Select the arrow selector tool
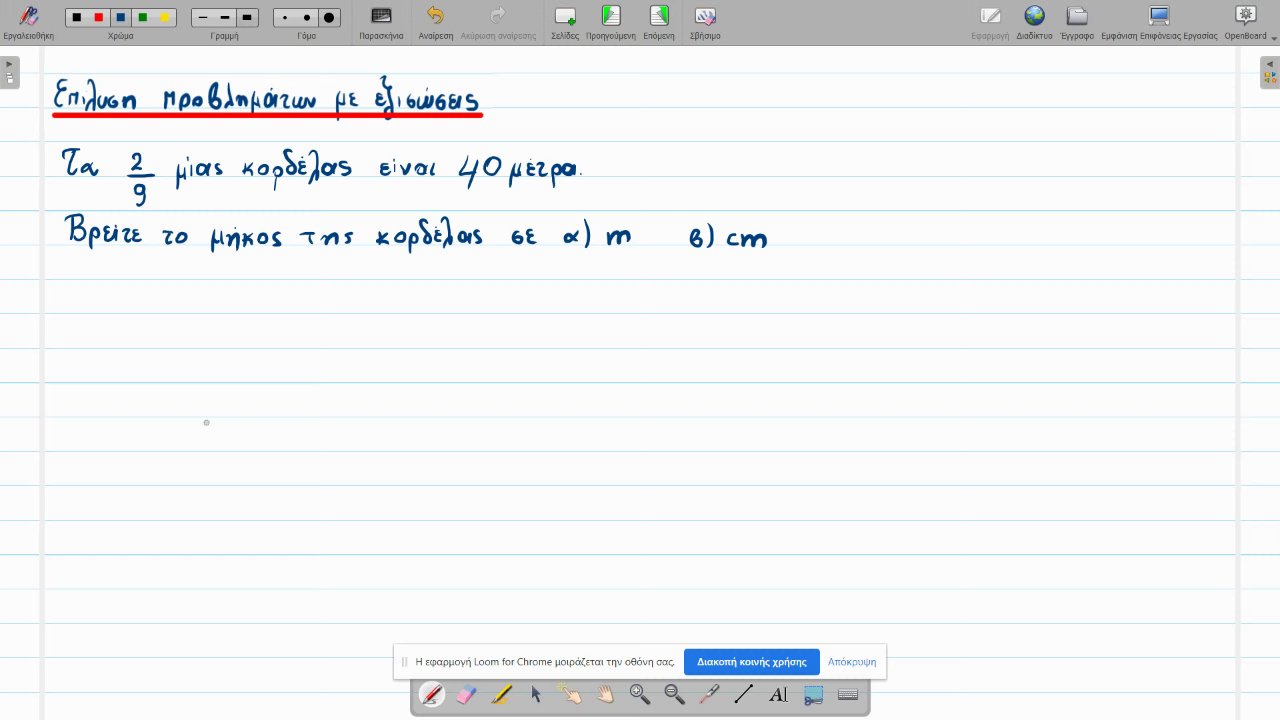The height and width of the screenshot is (720, 1280). point(536,694)
